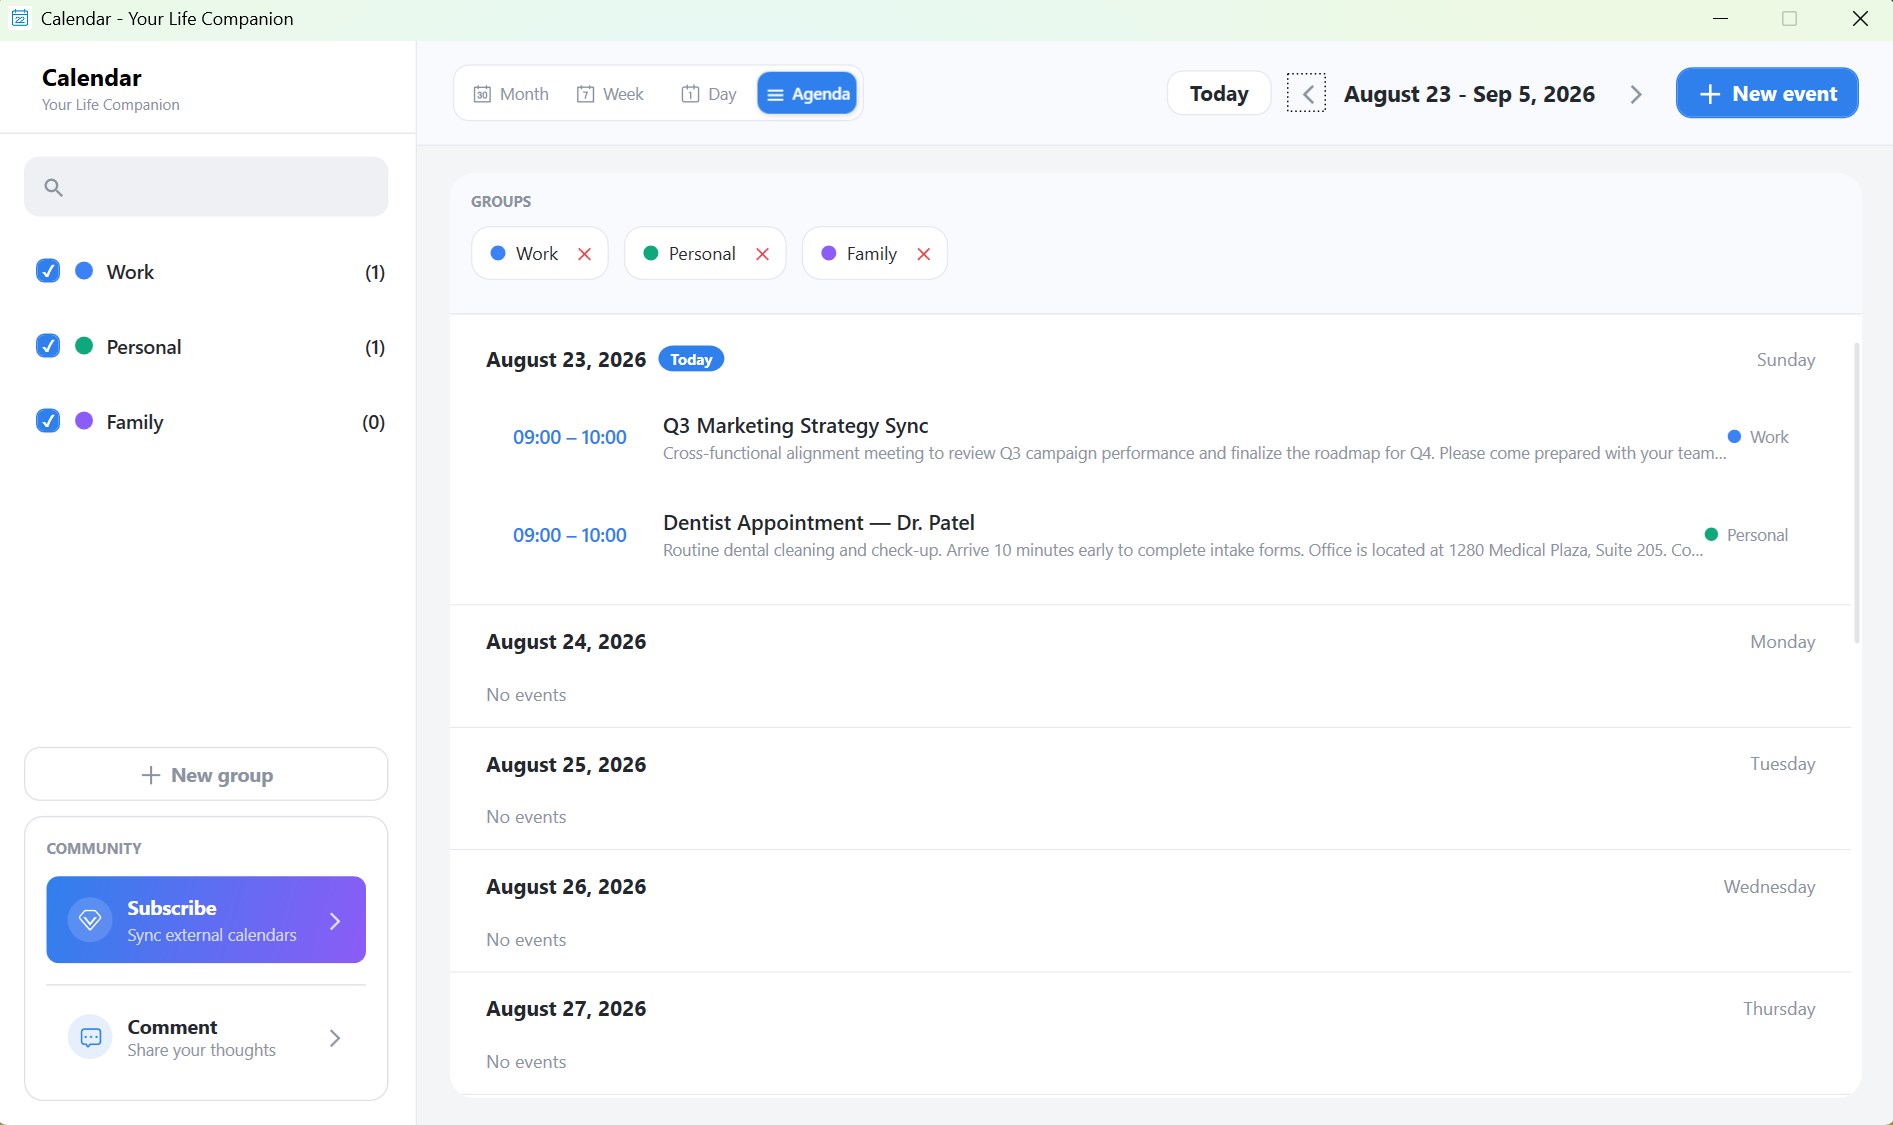Switch to Month view

511,94
